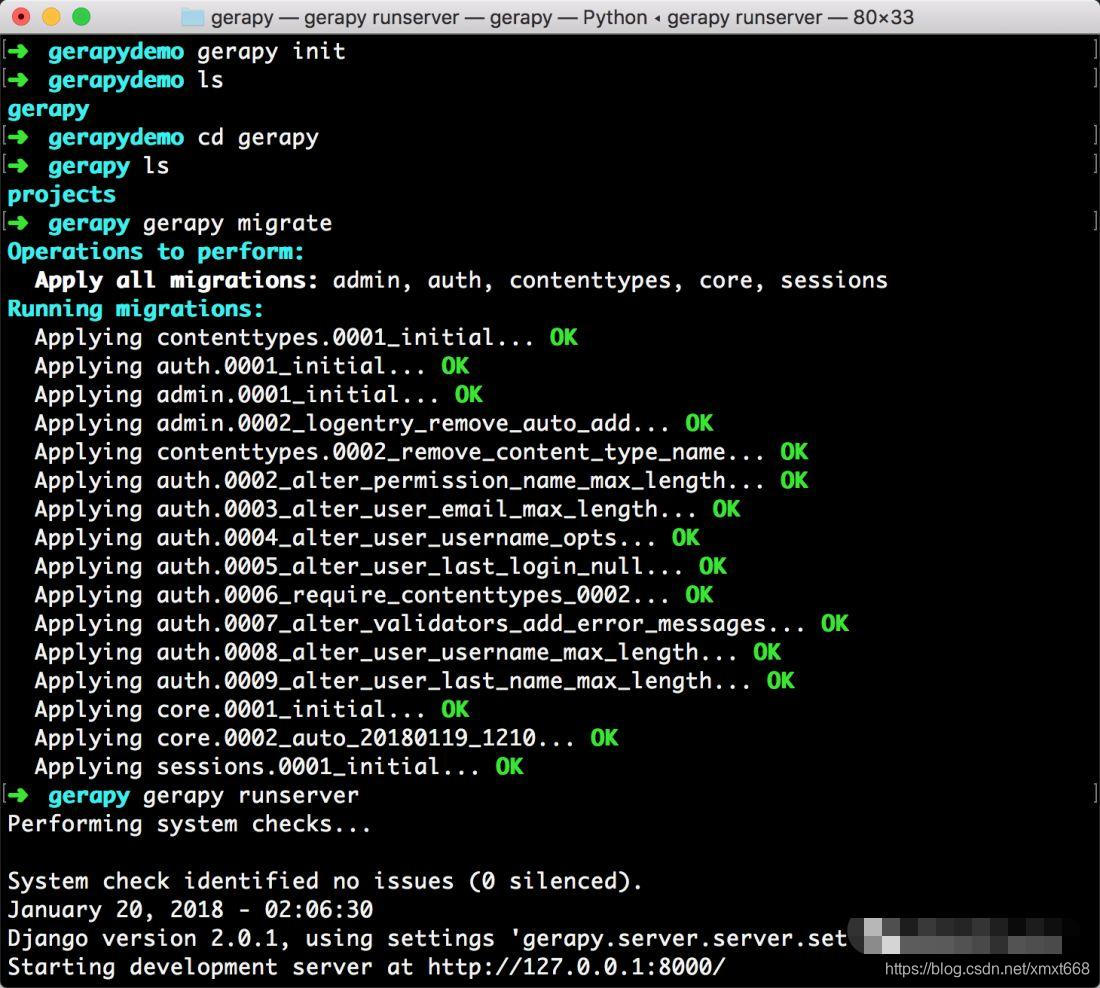Click 'auth.0005_alter_user_last_login_null' line

click(381, 566)
